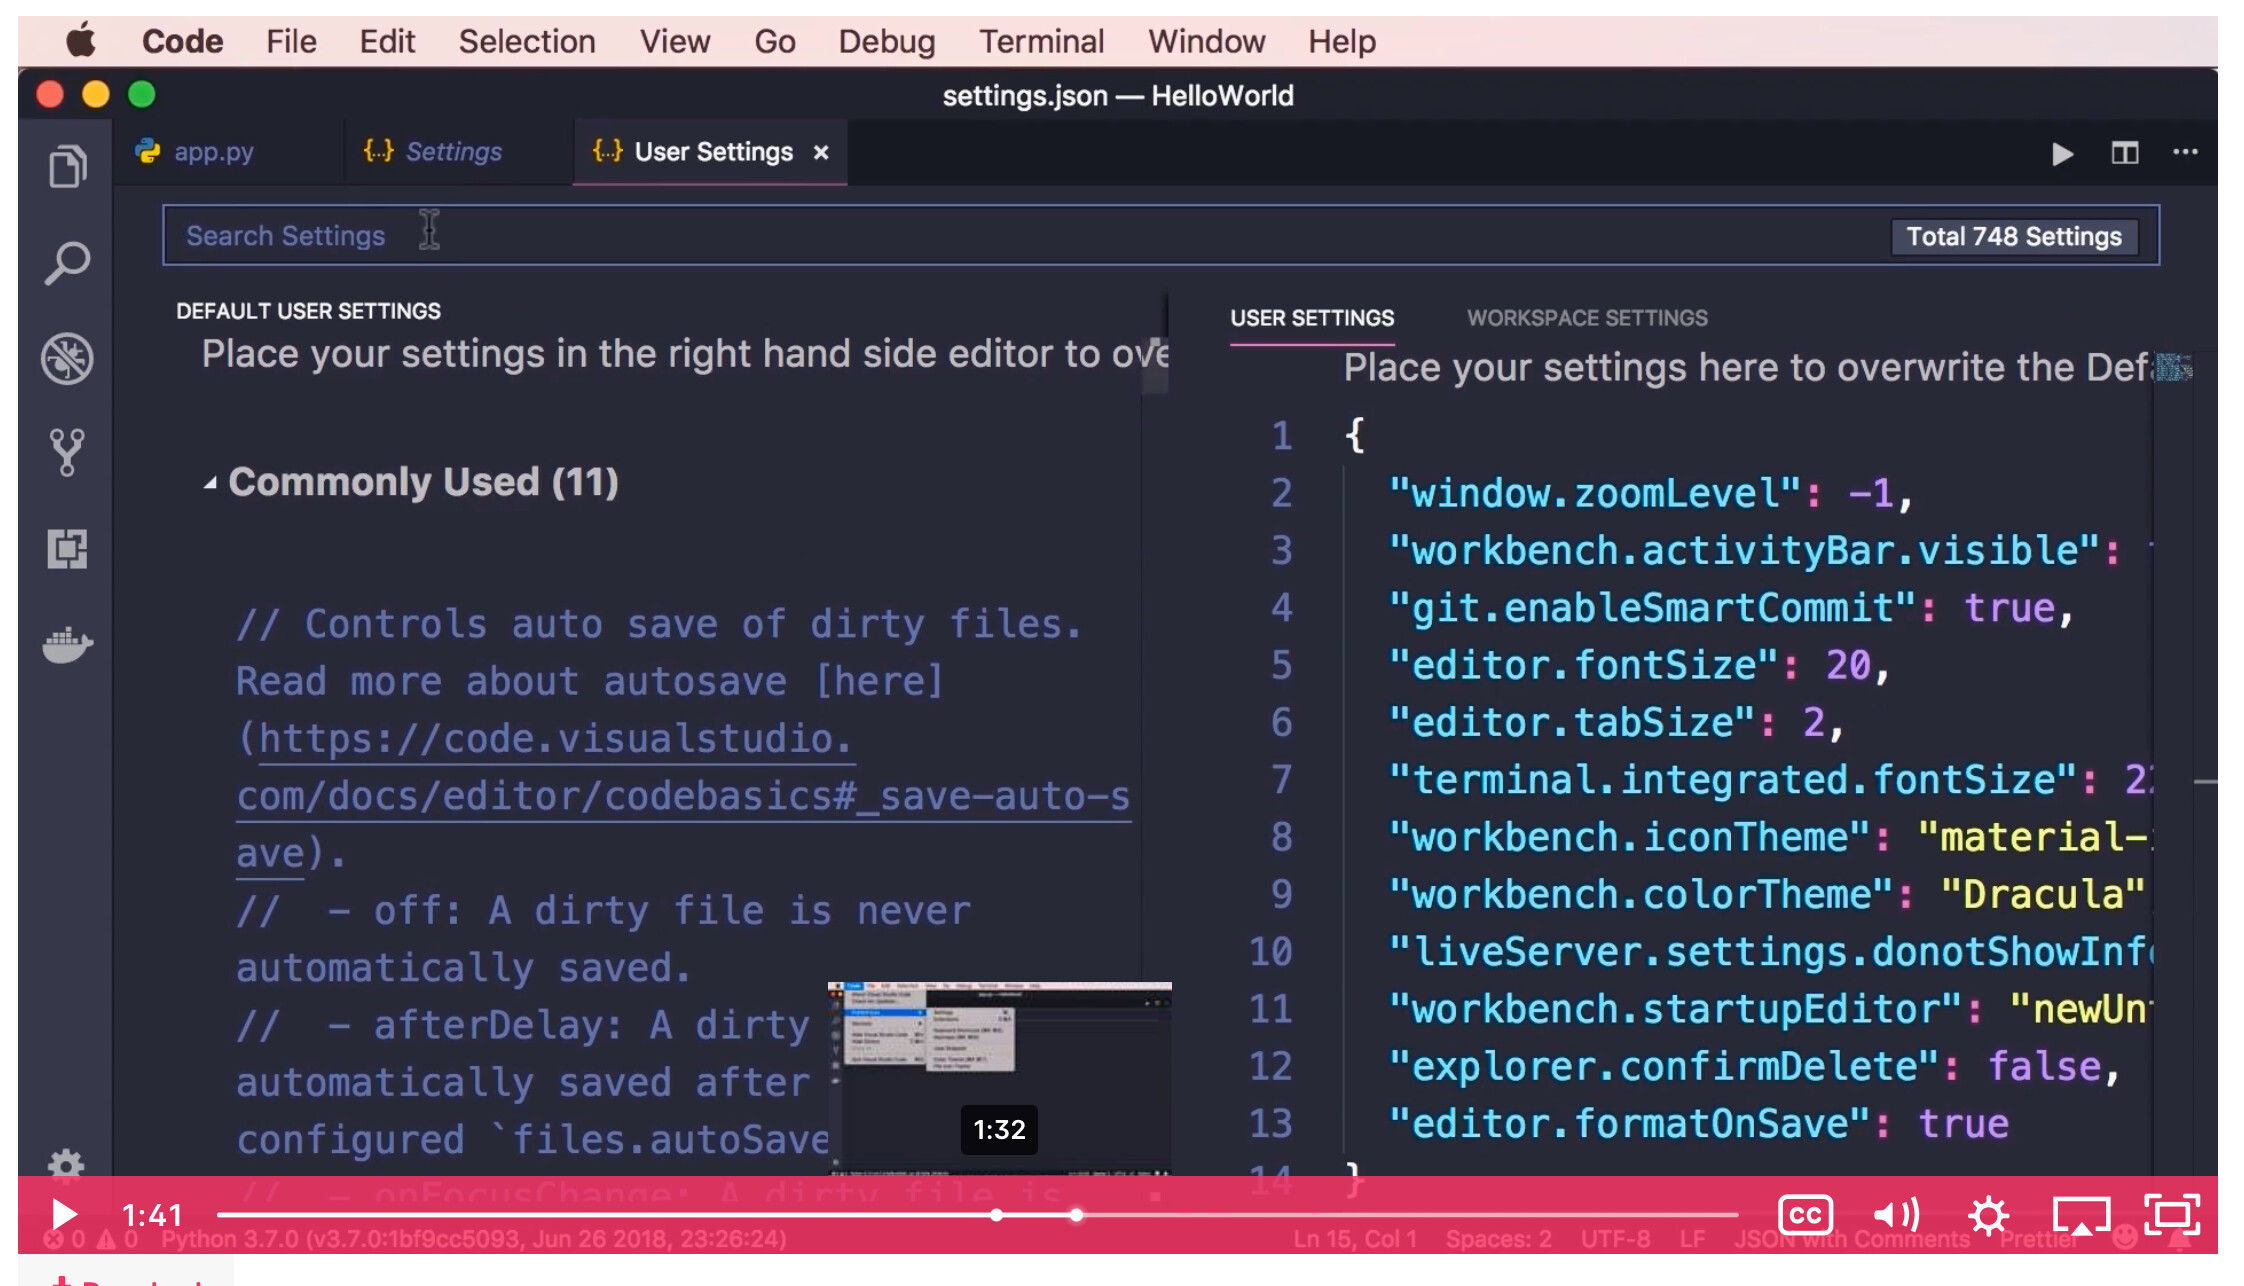Open the File menu
This screenshot has width=2244, height=1286.
click(x=291, y=41)
